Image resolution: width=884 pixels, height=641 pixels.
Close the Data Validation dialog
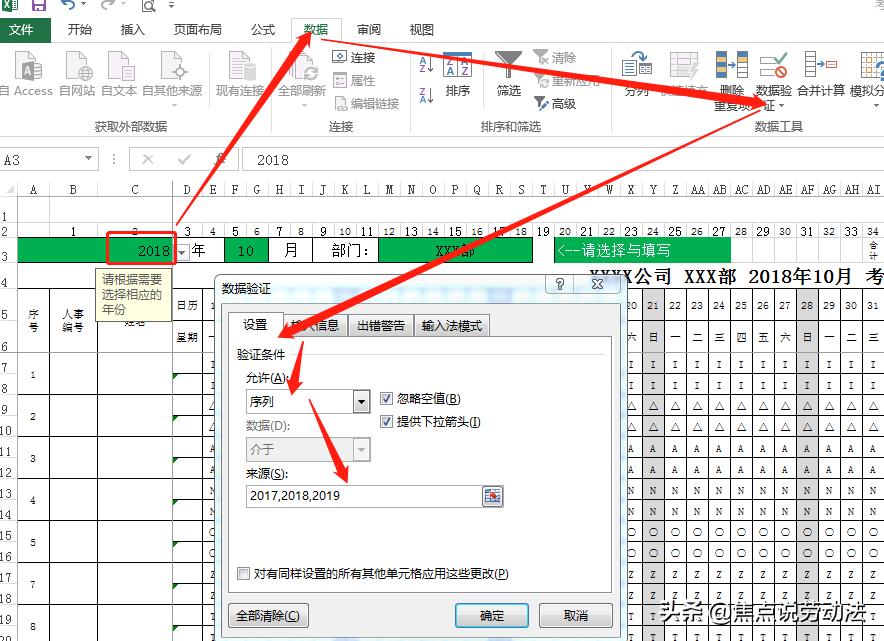598,284
